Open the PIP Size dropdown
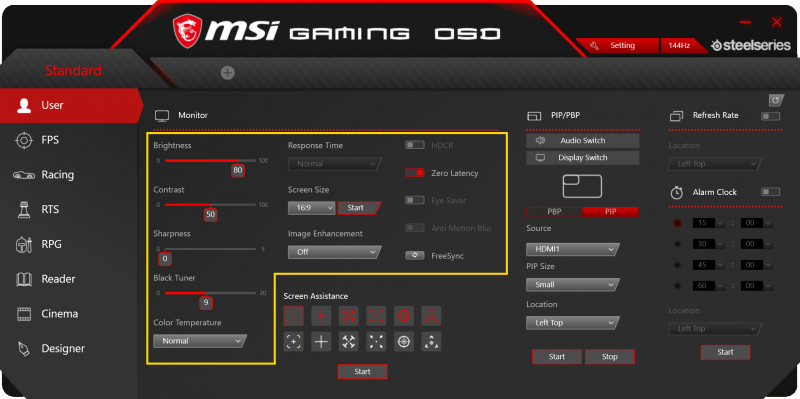 572,285
